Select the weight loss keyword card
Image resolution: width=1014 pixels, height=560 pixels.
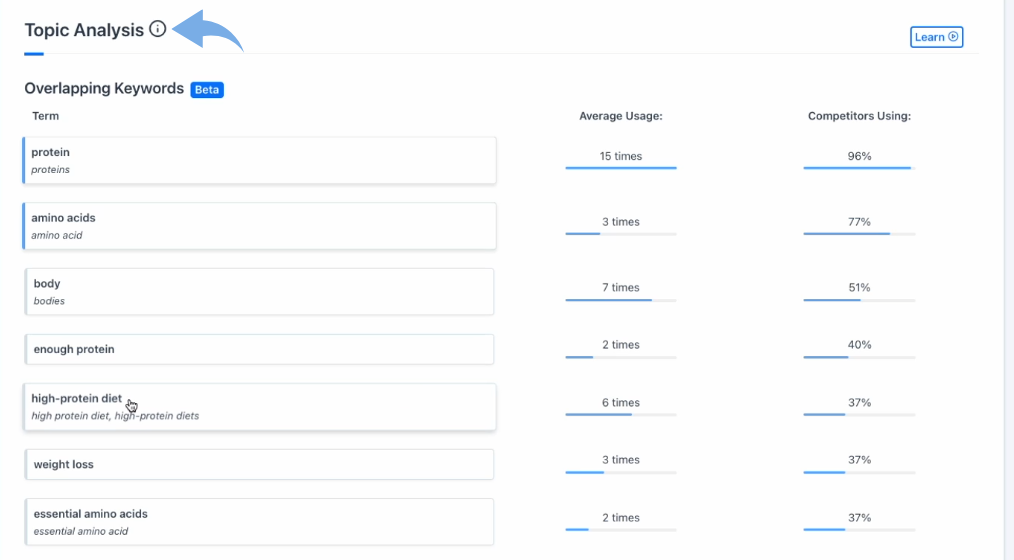pos(259,464)
